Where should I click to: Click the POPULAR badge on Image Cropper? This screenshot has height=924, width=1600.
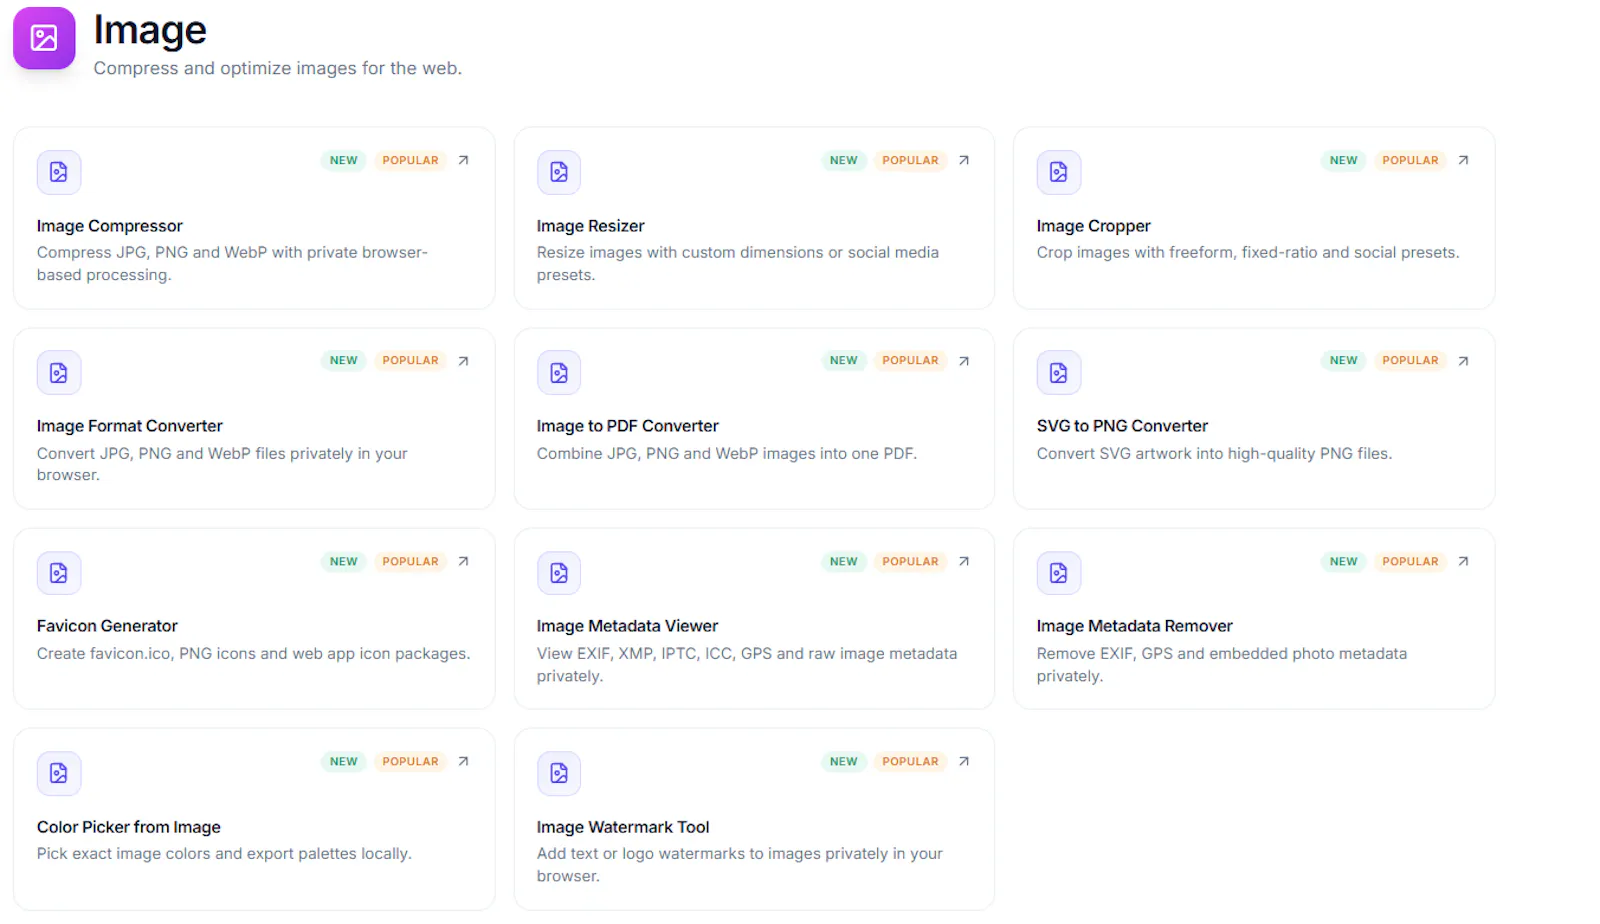pos(1410,160)
